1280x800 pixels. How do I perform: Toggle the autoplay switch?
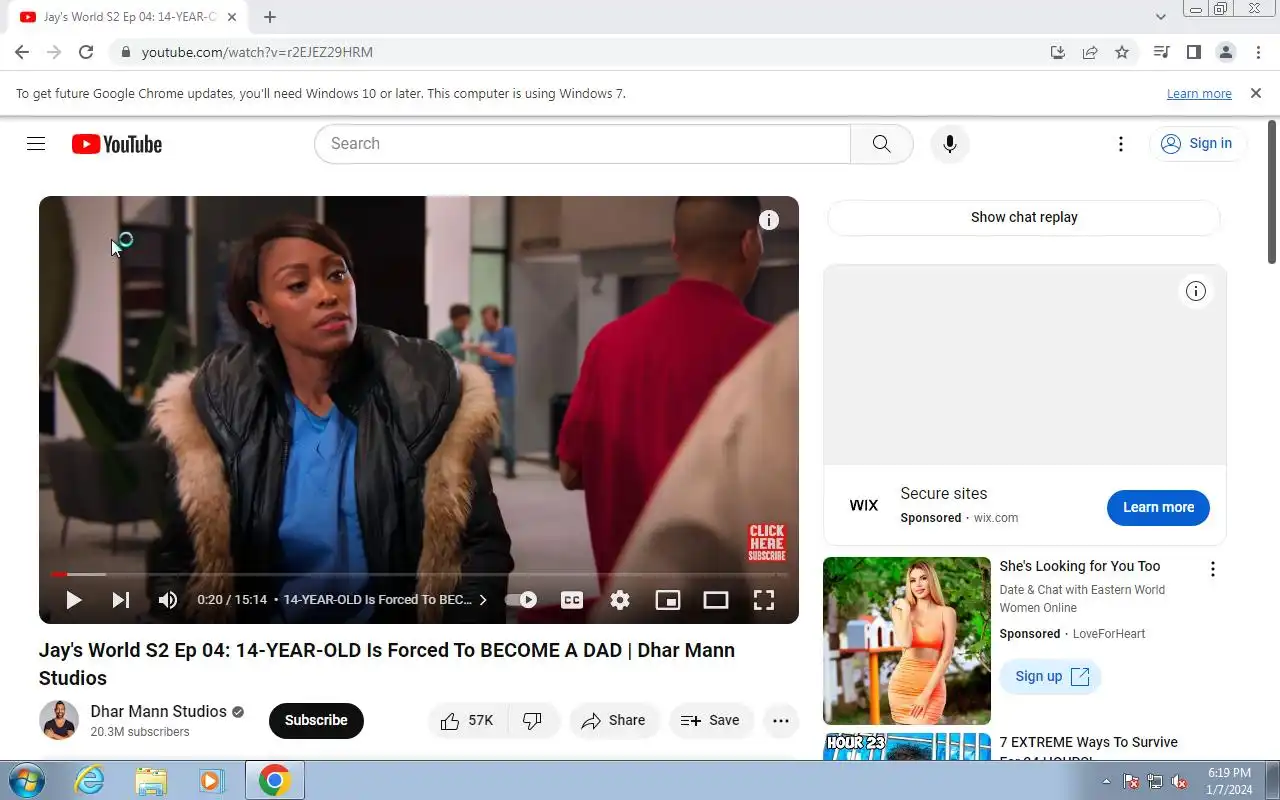click(521, 600)
